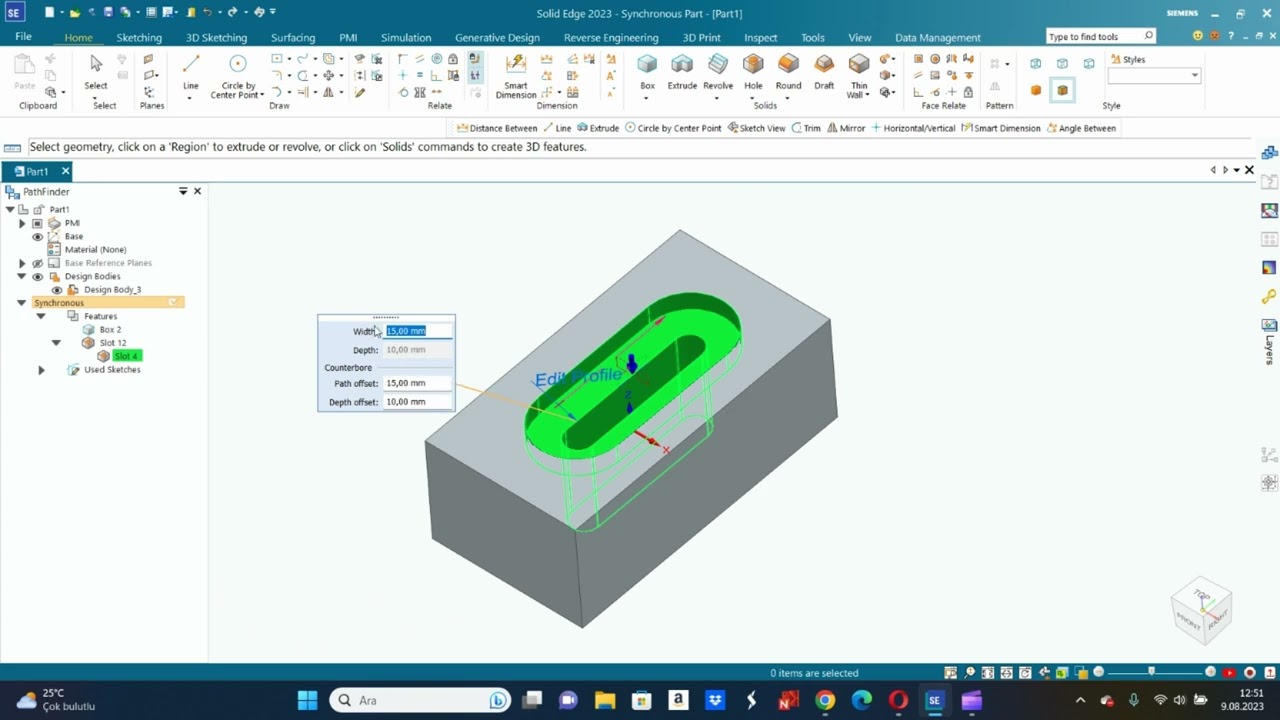The width and height of the screenshot is (1280, 720).
Task: Click the Paste clipboard icon
Action: [25, 72]
